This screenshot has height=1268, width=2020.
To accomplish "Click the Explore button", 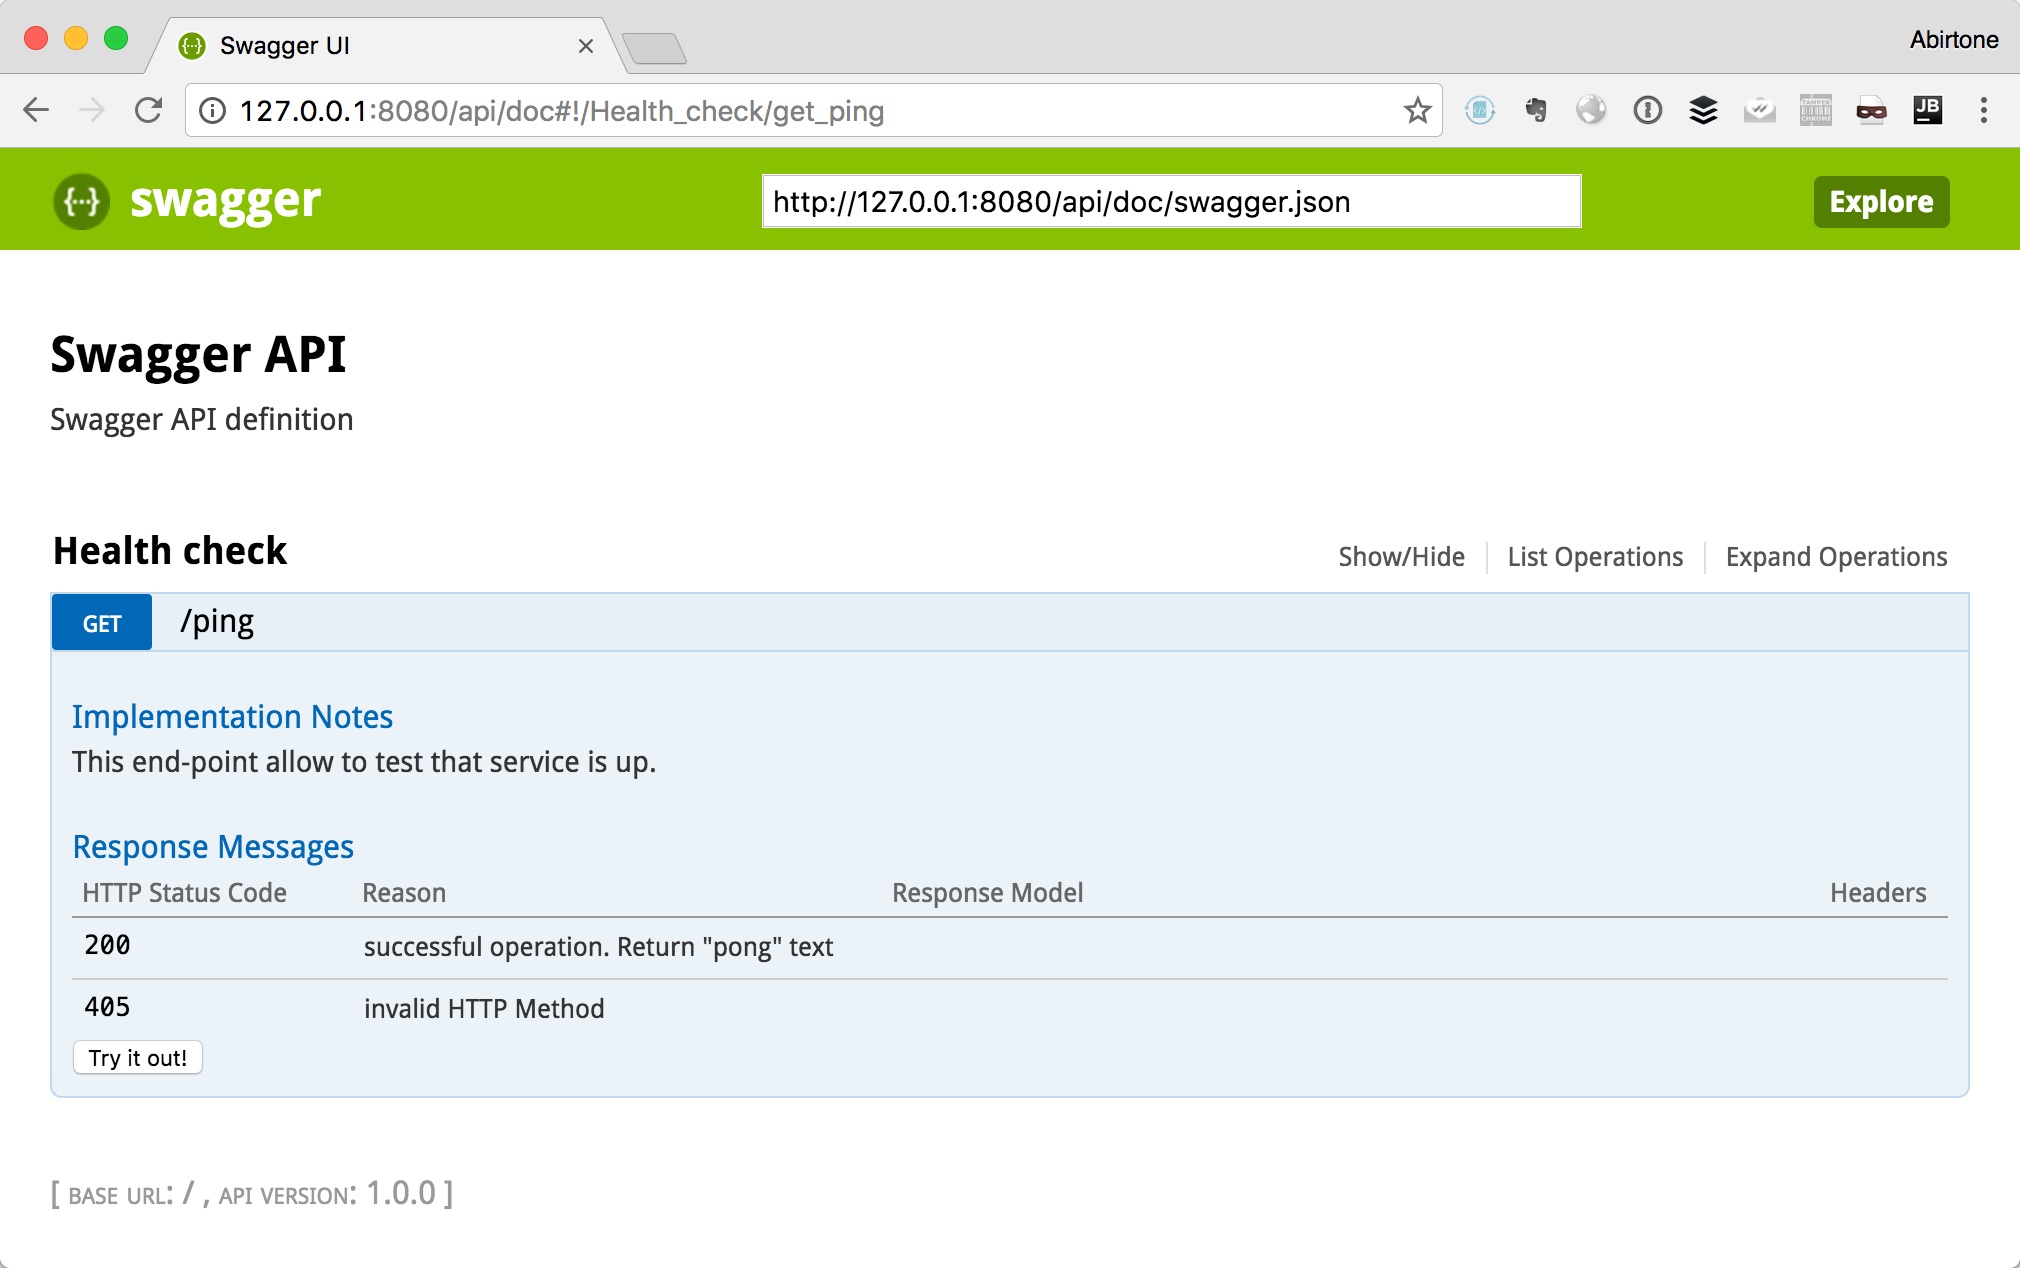I will tap(1881, 201).
